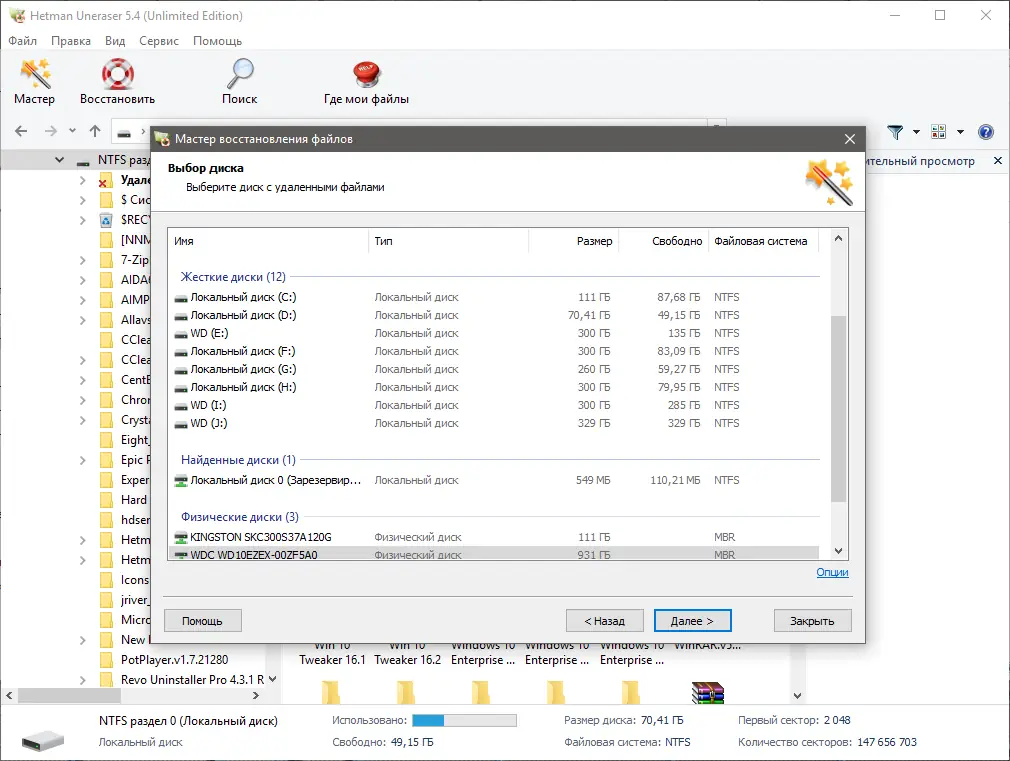Image resolution: width=1010 pixels, height=761 pixels.
Task: Open navigation history dropdown arrow
Action: point(72,131)
